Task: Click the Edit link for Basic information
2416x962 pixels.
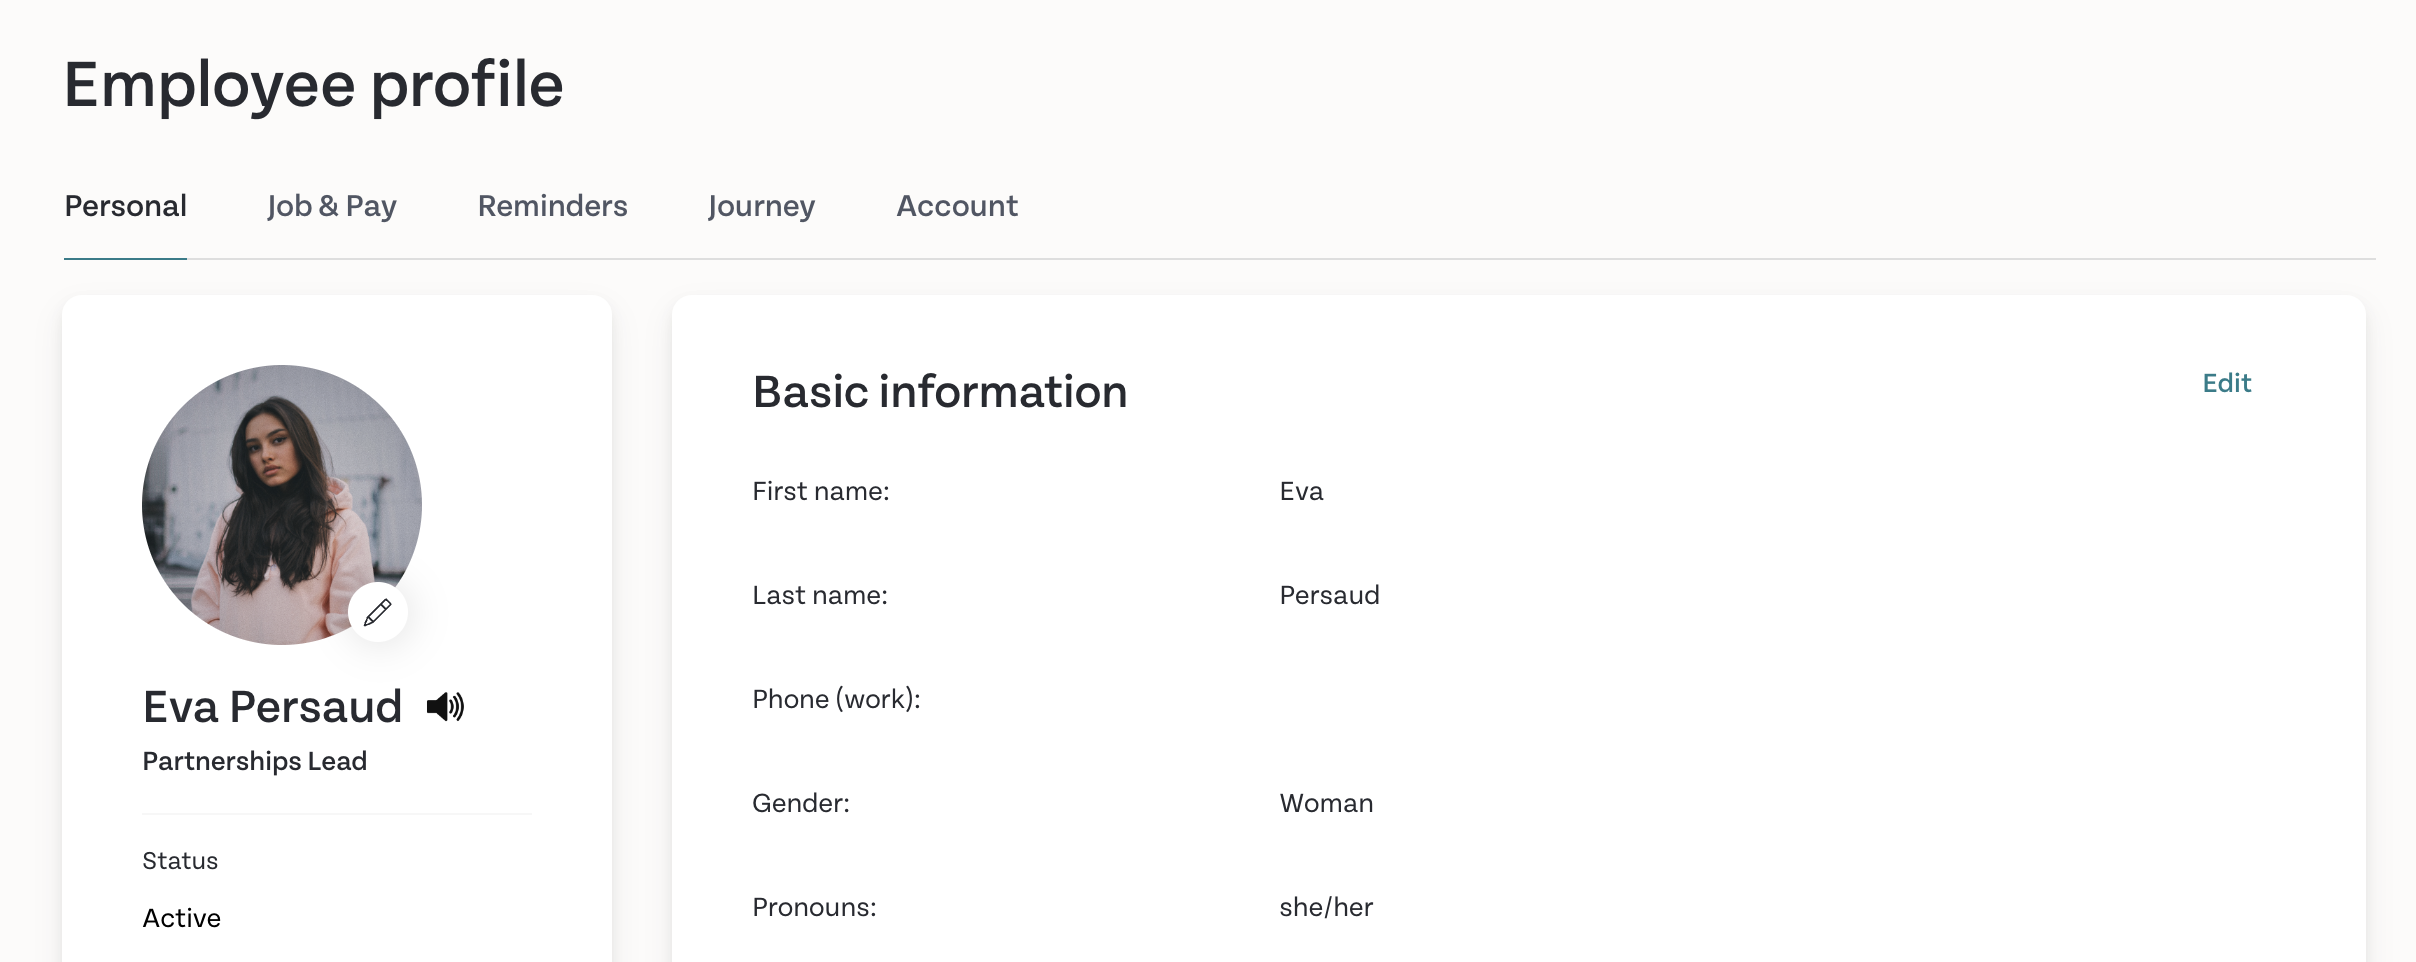Action: (x=2226, y=383)
